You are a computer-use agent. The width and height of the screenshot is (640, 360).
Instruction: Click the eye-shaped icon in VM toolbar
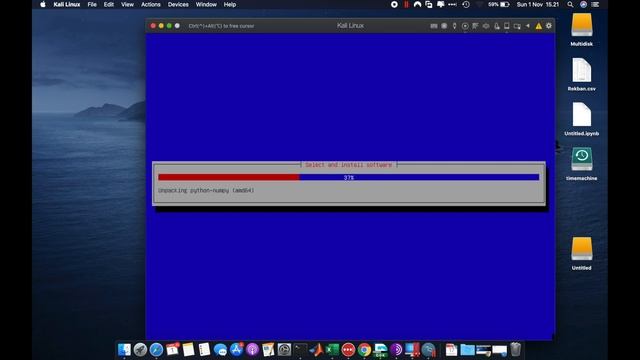pyautogui.click(x=486, y=26)
